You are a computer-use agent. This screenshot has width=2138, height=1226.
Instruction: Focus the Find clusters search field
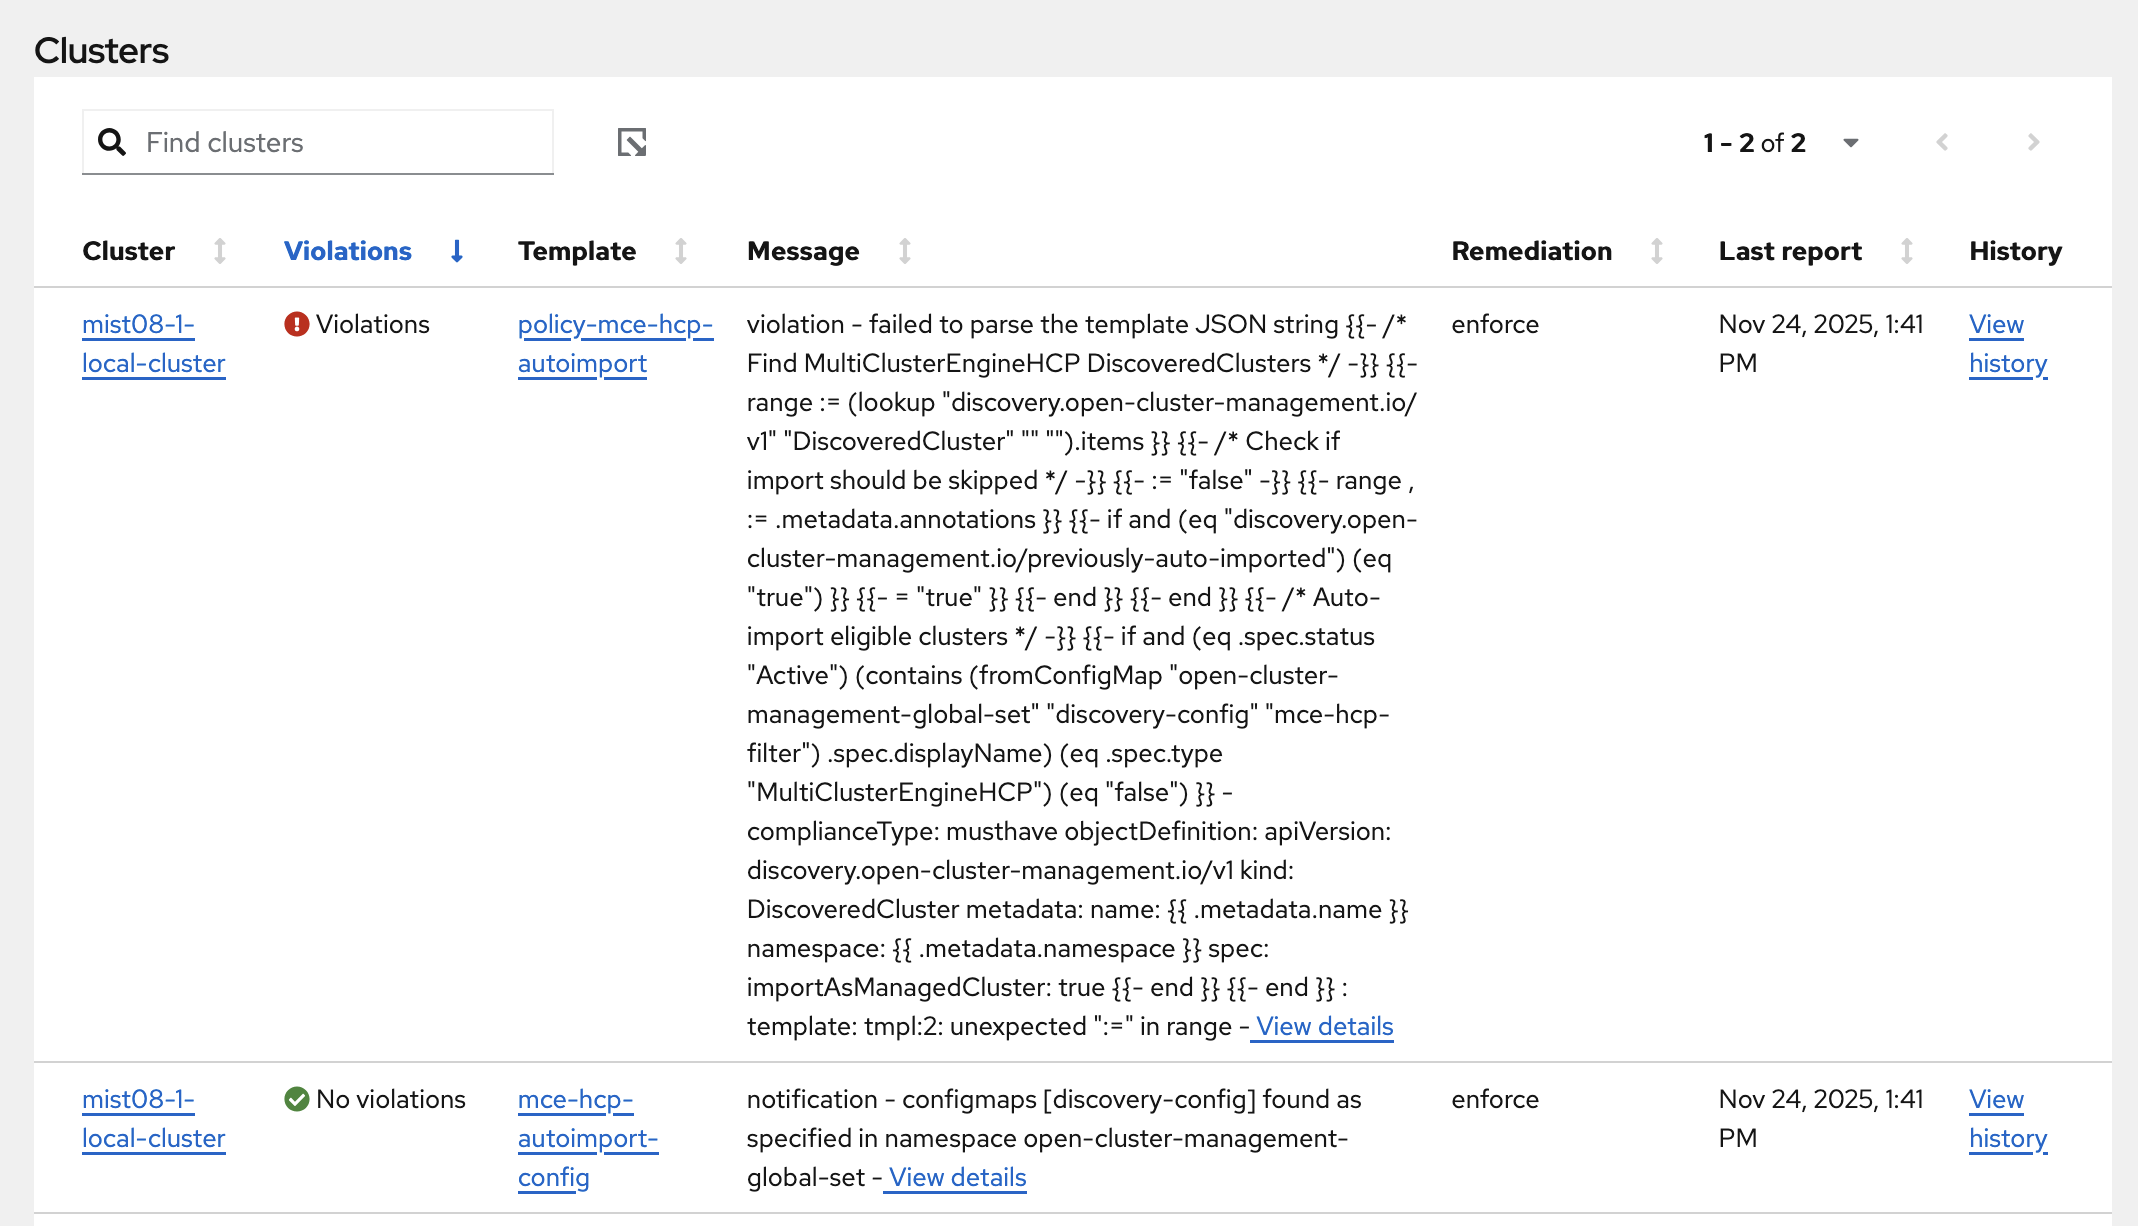(x=340, y=143)
